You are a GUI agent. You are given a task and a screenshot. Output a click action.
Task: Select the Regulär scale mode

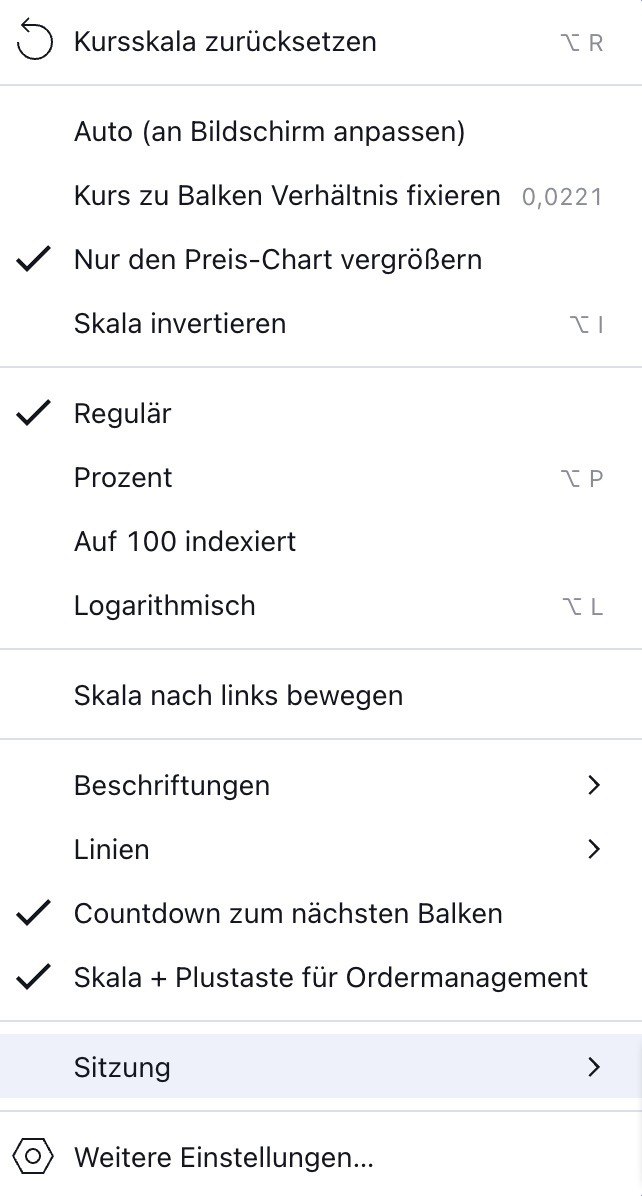[122, 413]
